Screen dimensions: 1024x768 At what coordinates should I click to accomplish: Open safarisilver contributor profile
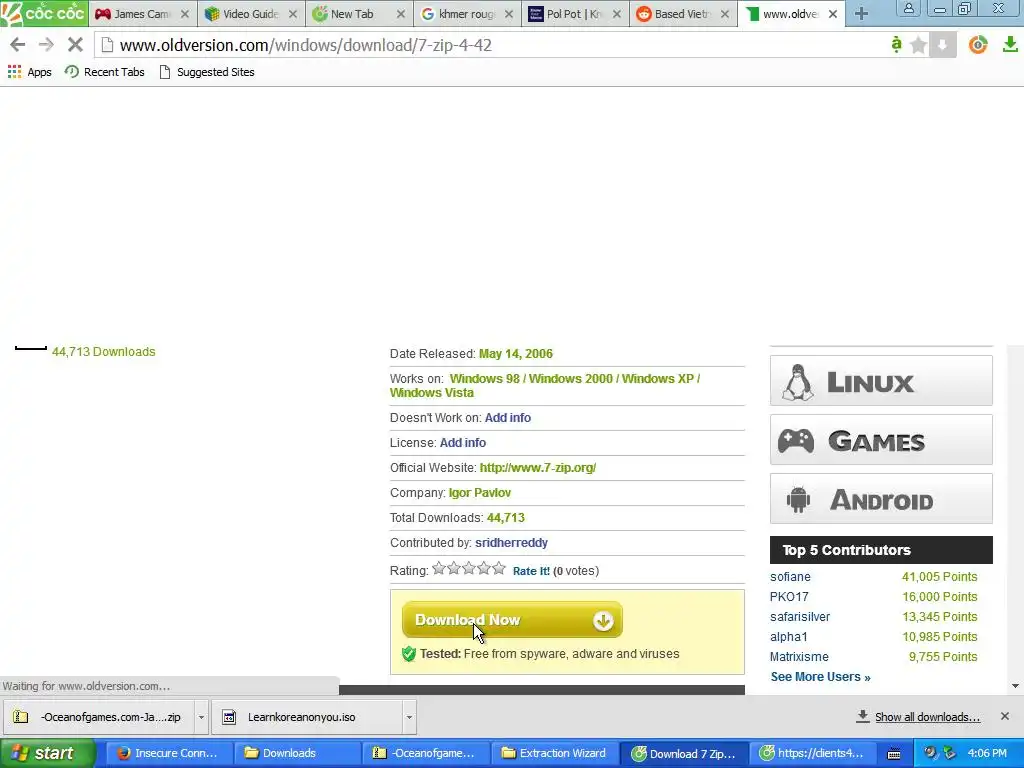tap(800, 617)
